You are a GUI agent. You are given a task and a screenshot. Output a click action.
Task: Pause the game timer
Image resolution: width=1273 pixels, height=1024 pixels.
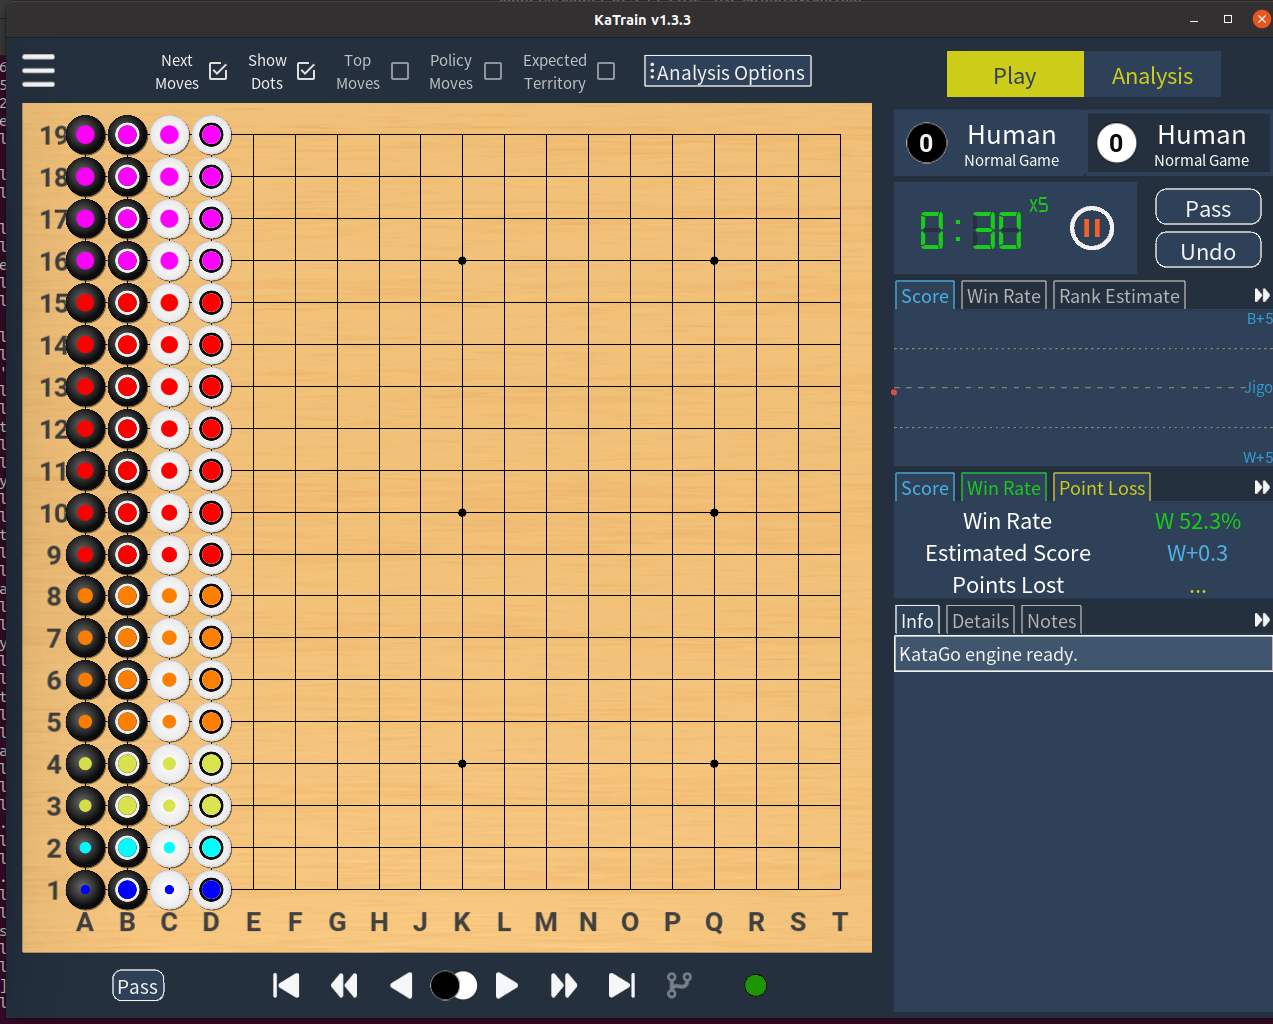point(1091,228)
